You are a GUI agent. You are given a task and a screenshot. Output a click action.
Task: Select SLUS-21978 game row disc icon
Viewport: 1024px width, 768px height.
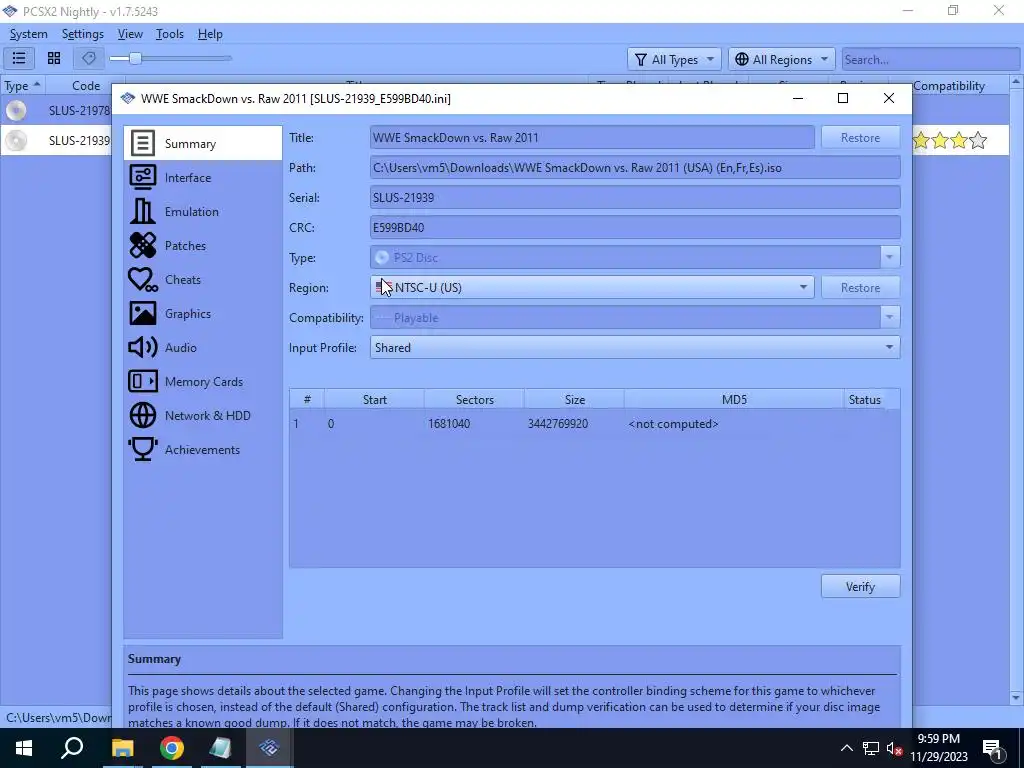tap(16, 110)
